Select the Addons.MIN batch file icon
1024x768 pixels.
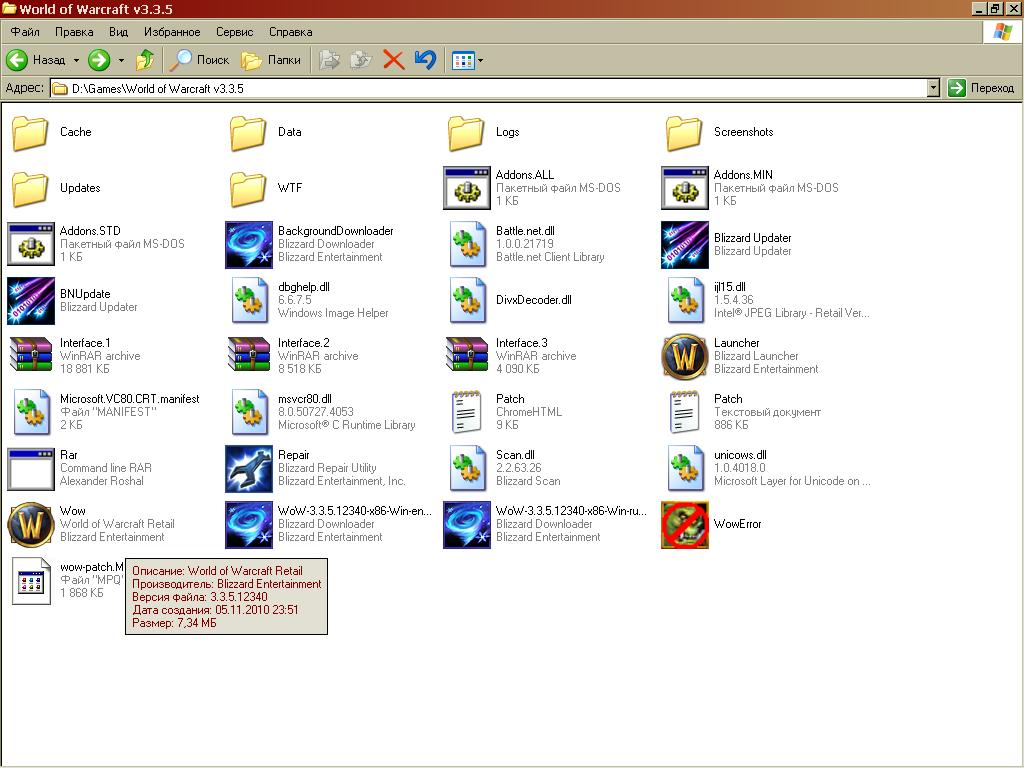coord(684,188)
